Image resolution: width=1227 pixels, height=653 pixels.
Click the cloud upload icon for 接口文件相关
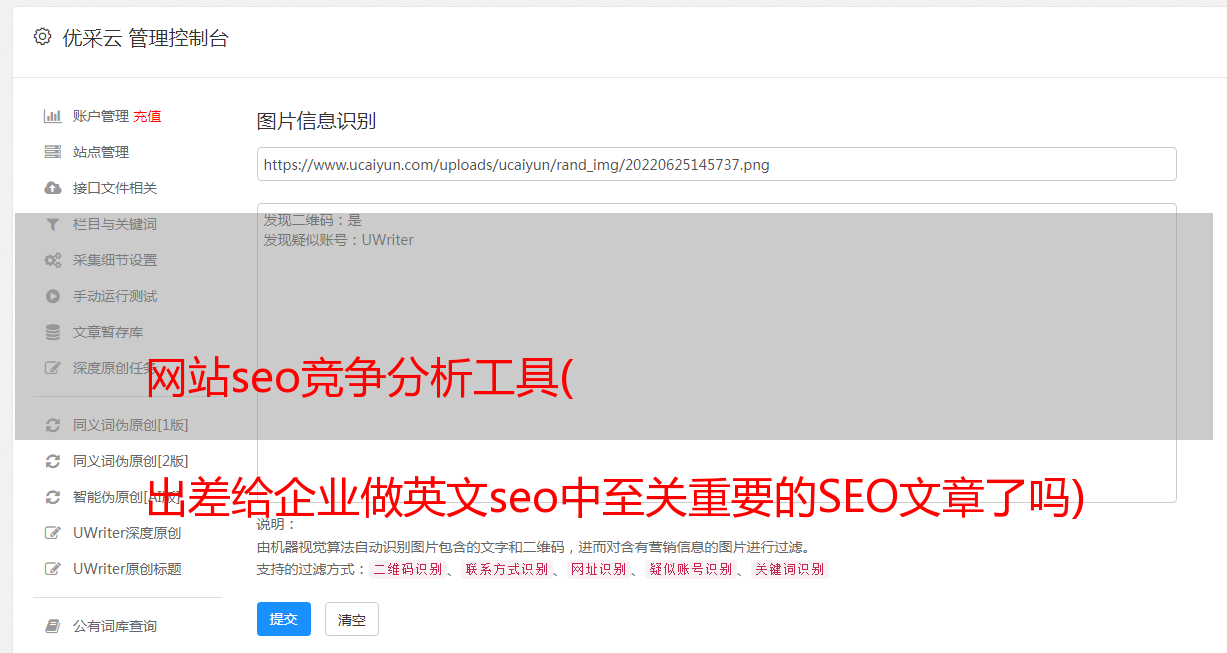[x=53, y=188]
